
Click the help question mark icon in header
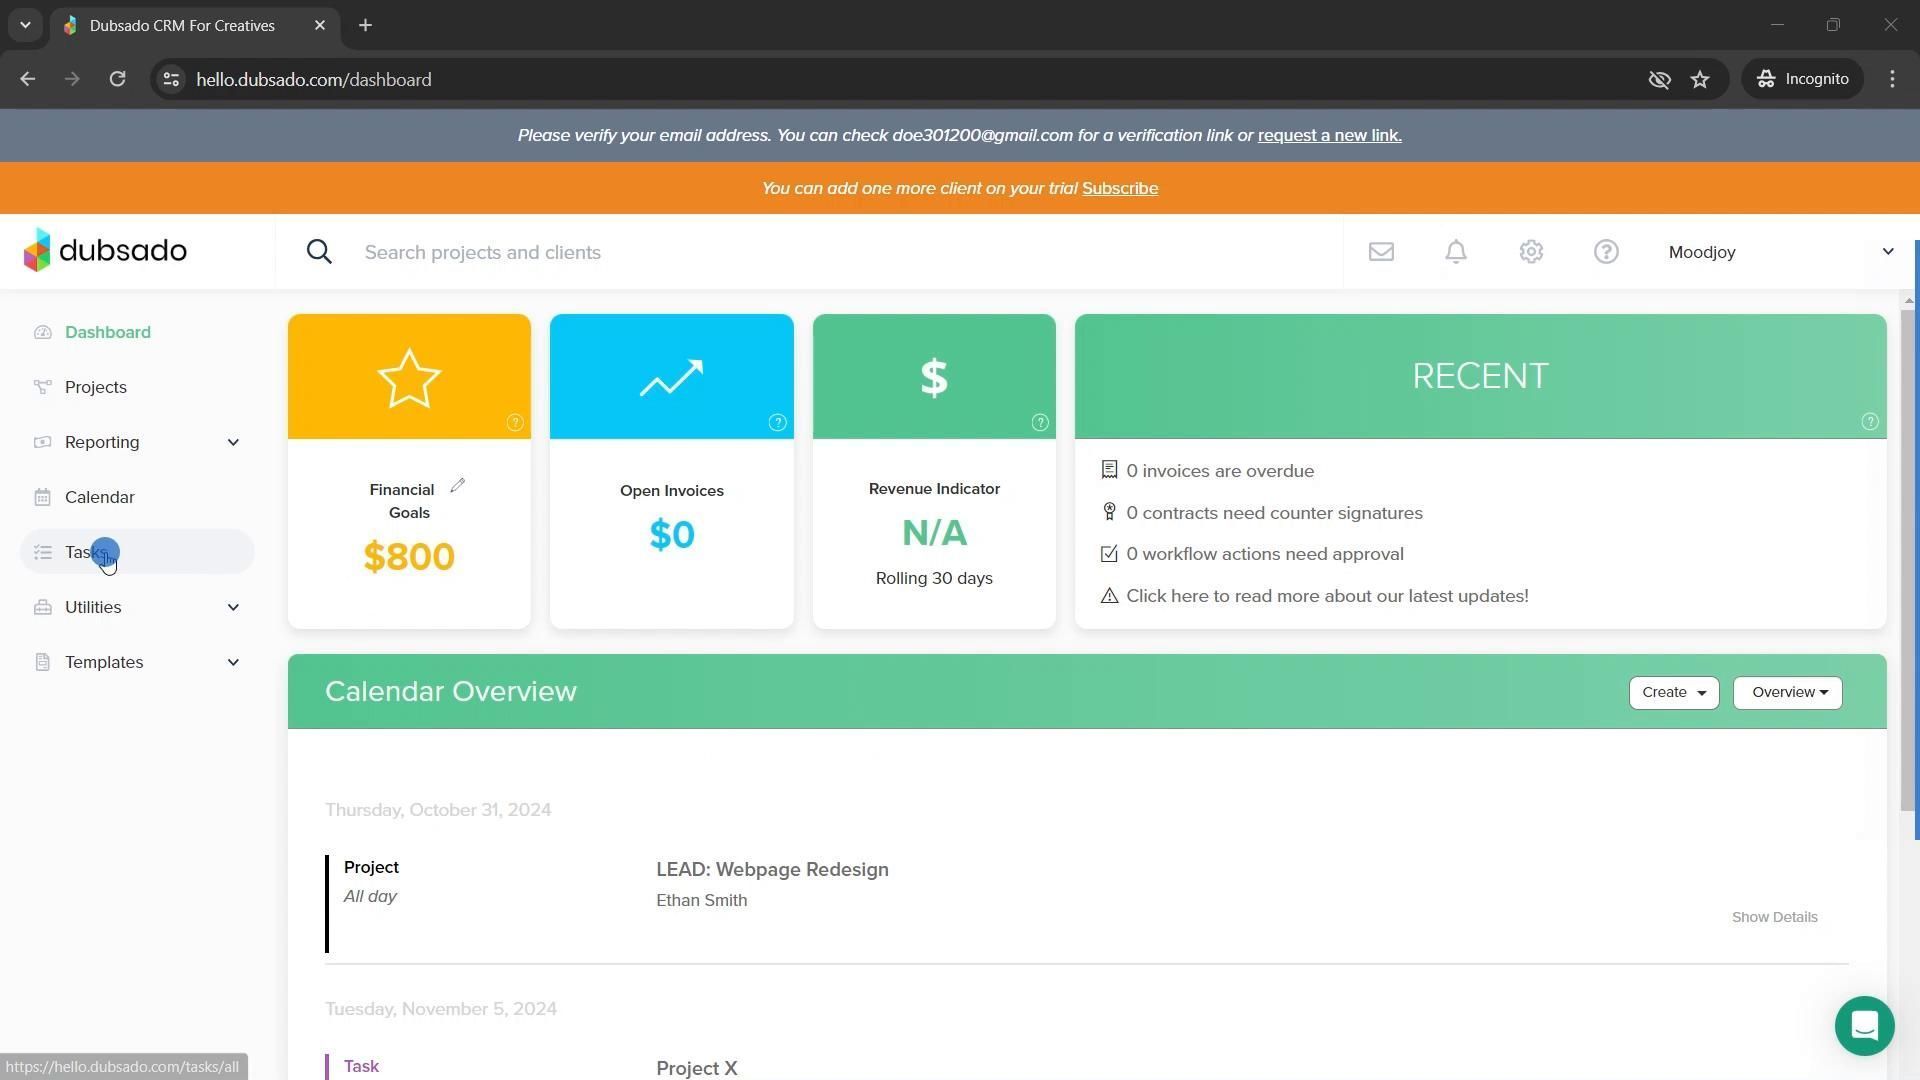[1606, 252]
